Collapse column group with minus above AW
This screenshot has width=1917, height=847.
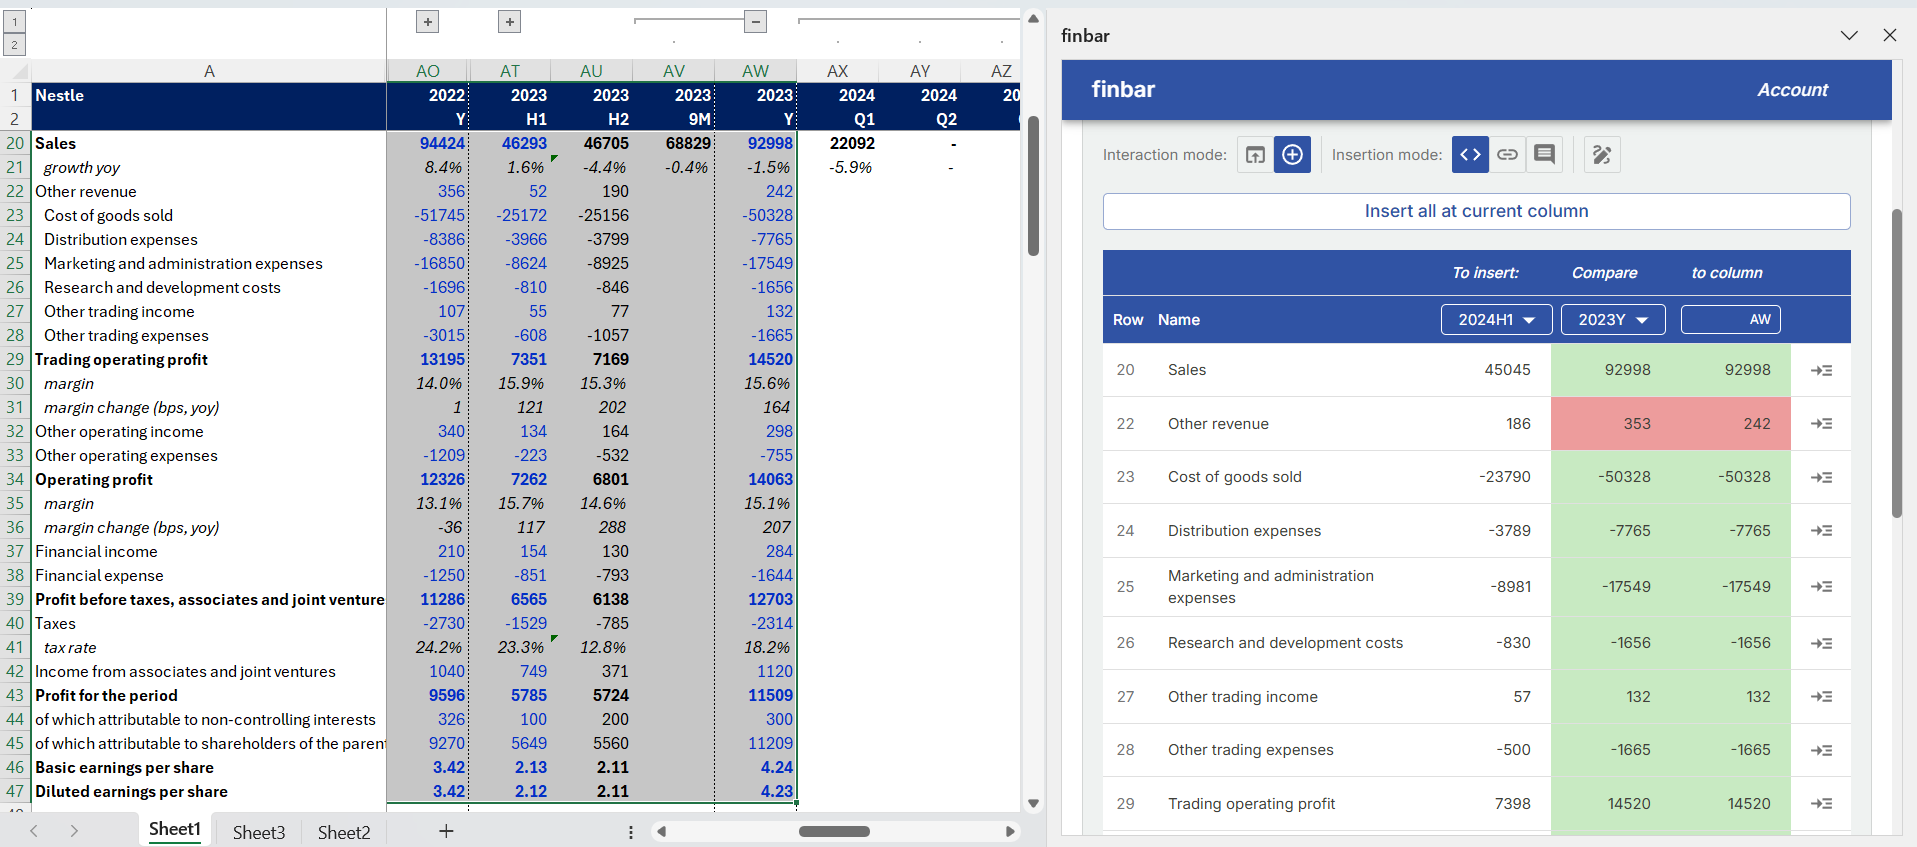click(756, 21)
